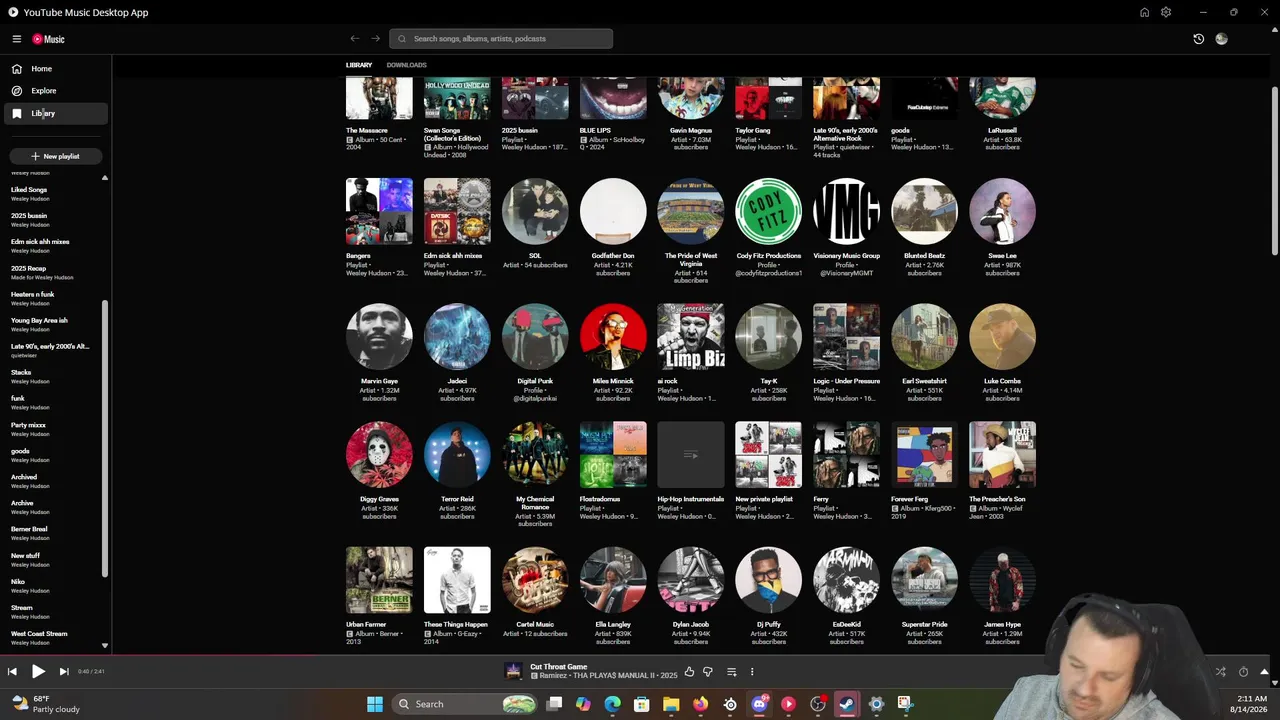Open the Swae Lee artist thumbnail
The width and height of the screenshot is (1280, 720).
(1002, 211)
